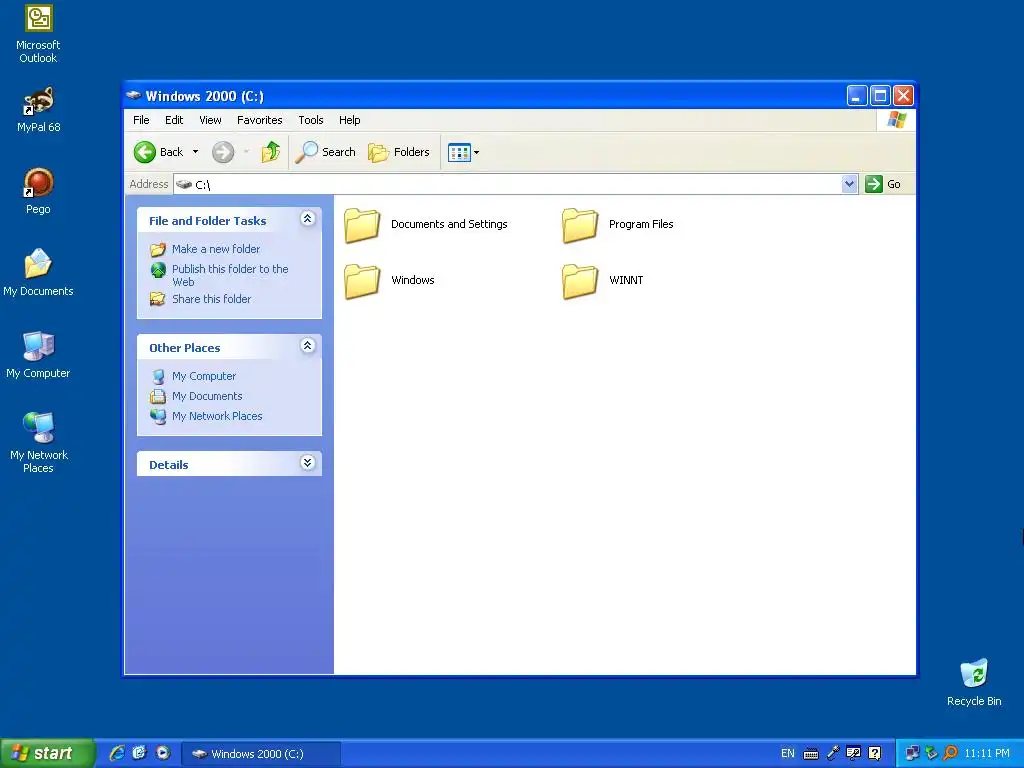Select the Program Files folder

coord(618,225)
